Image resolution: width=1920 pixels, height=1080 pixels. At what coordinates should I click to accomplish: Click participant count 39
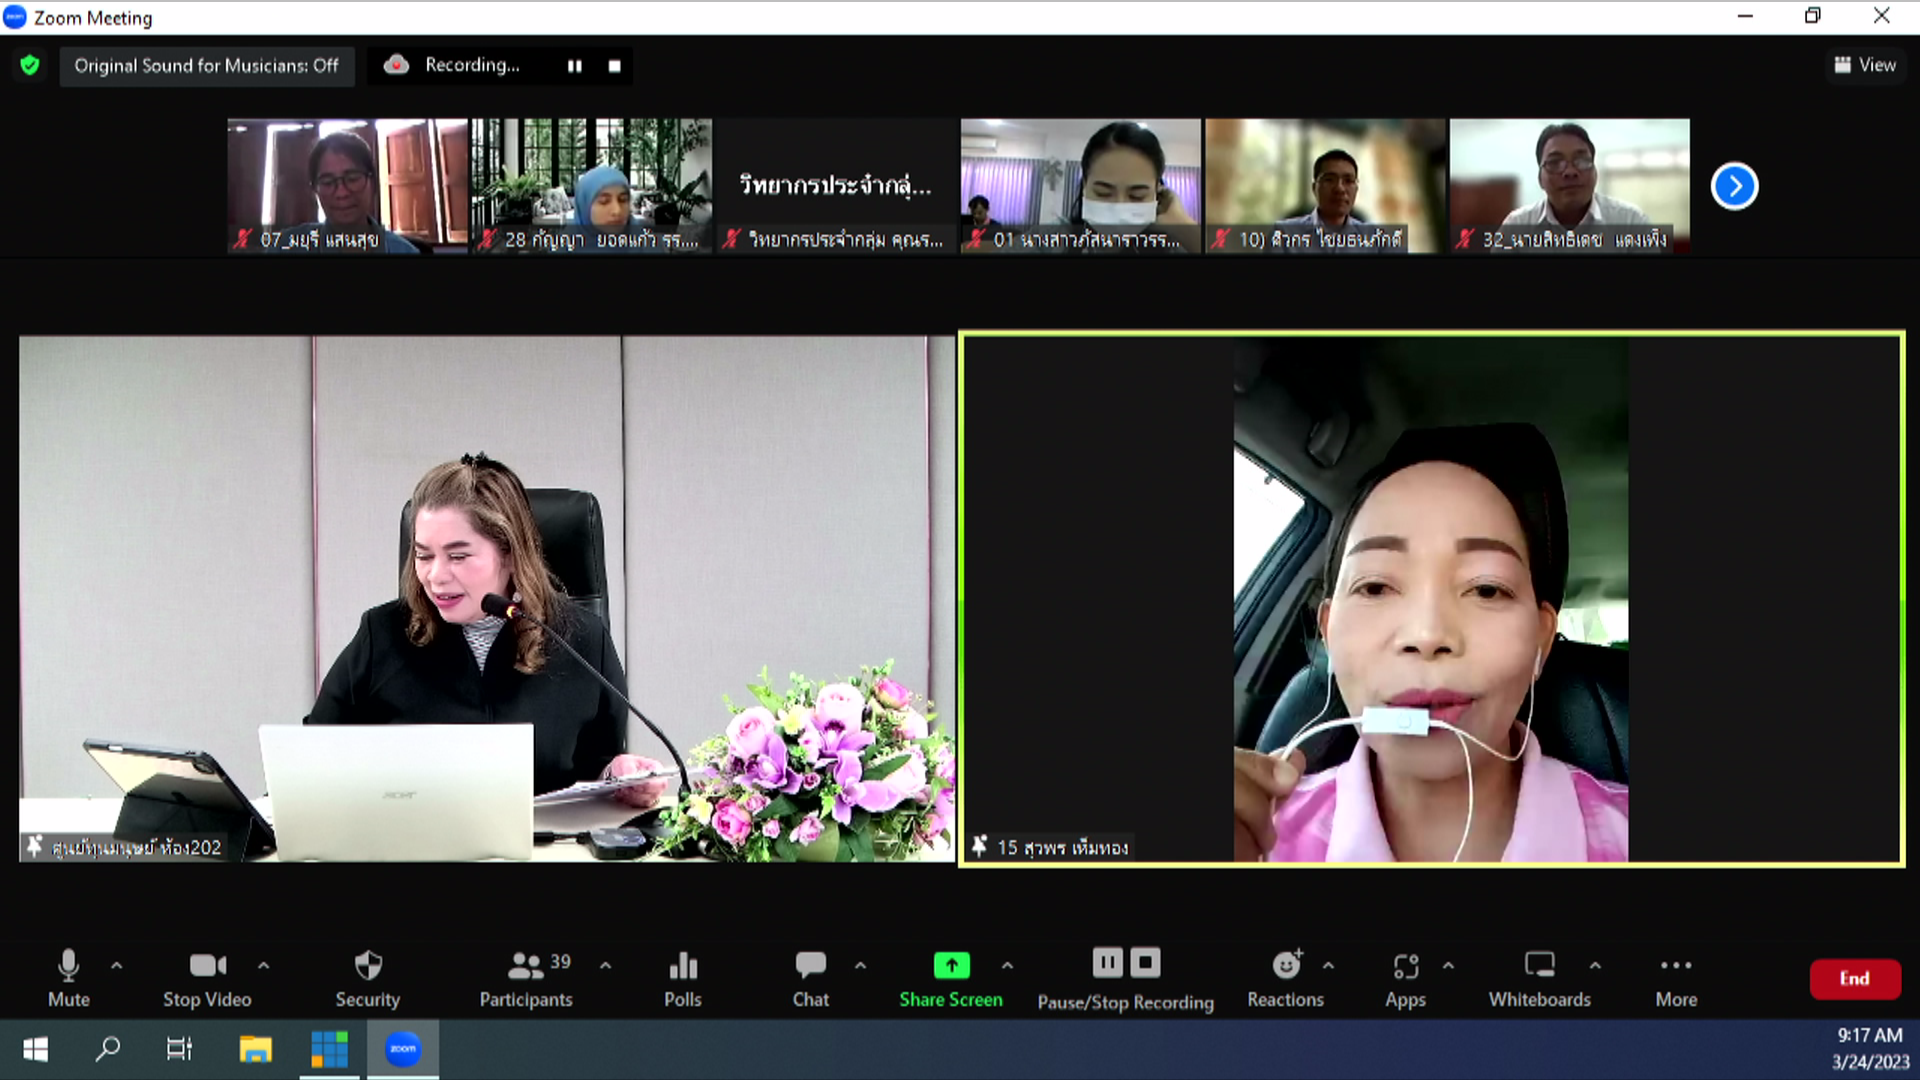560,961
